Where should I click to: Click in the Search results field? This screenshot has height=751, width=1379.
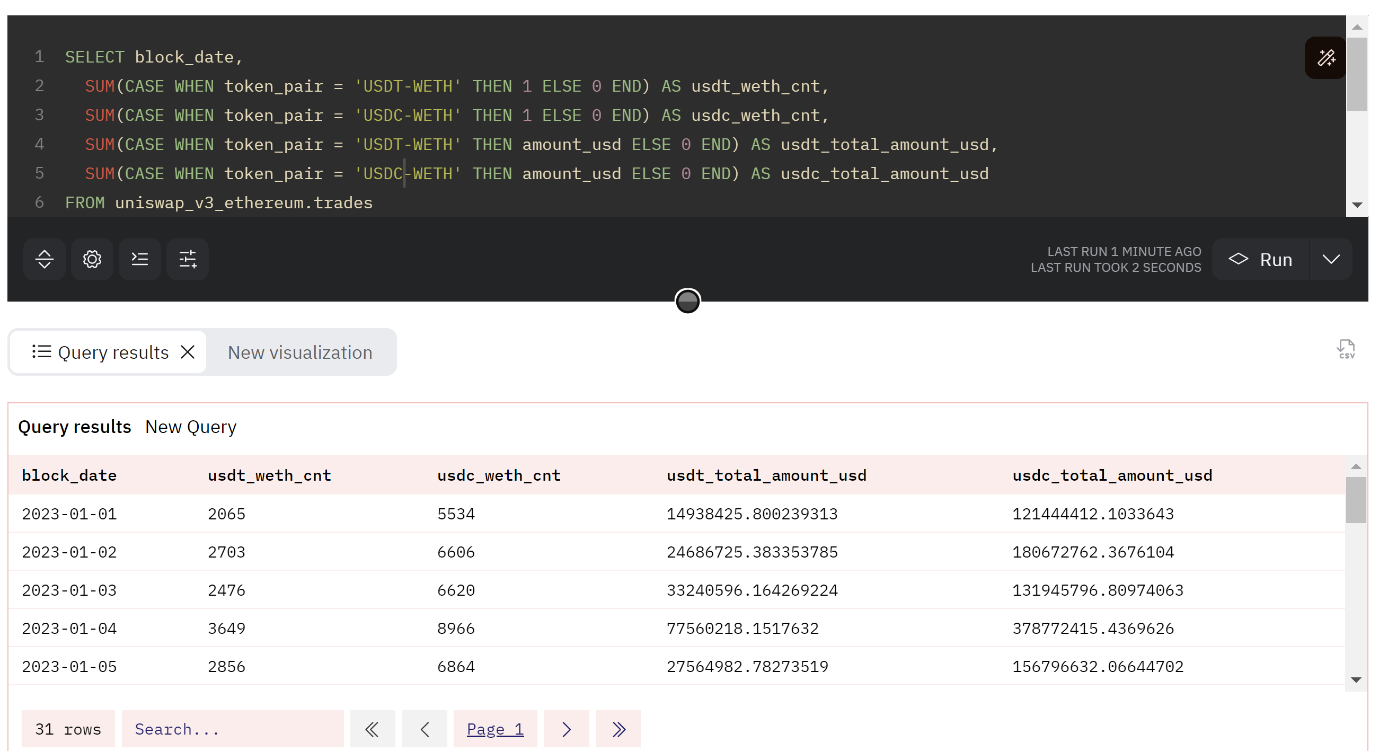pos(233,729)
